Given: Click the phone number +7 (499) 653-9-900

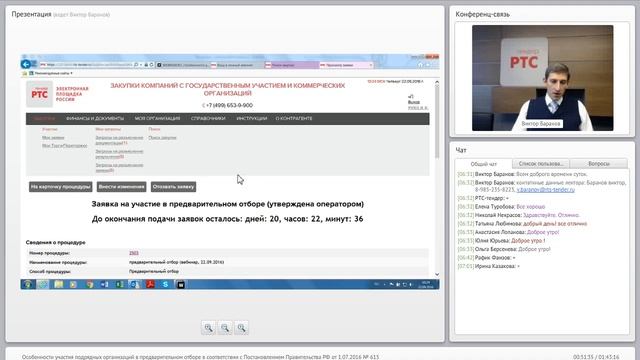Looking at the screenshot, I should click(229, 105).
